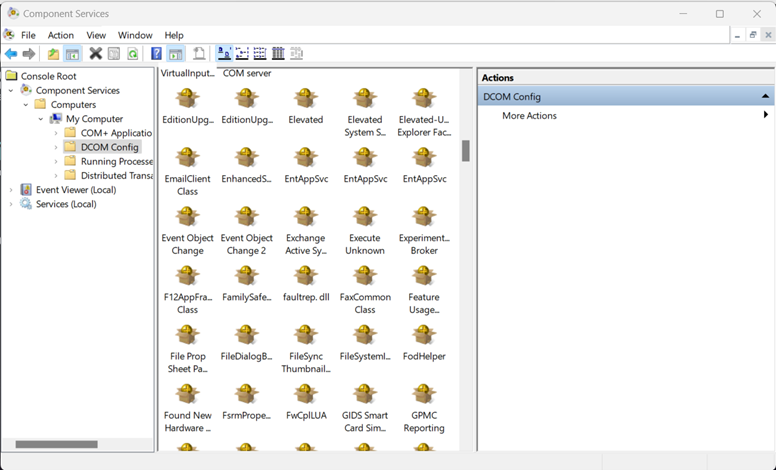Open the Action menu
The height and width of the screenshot is (470, 776).
(60, 35)
